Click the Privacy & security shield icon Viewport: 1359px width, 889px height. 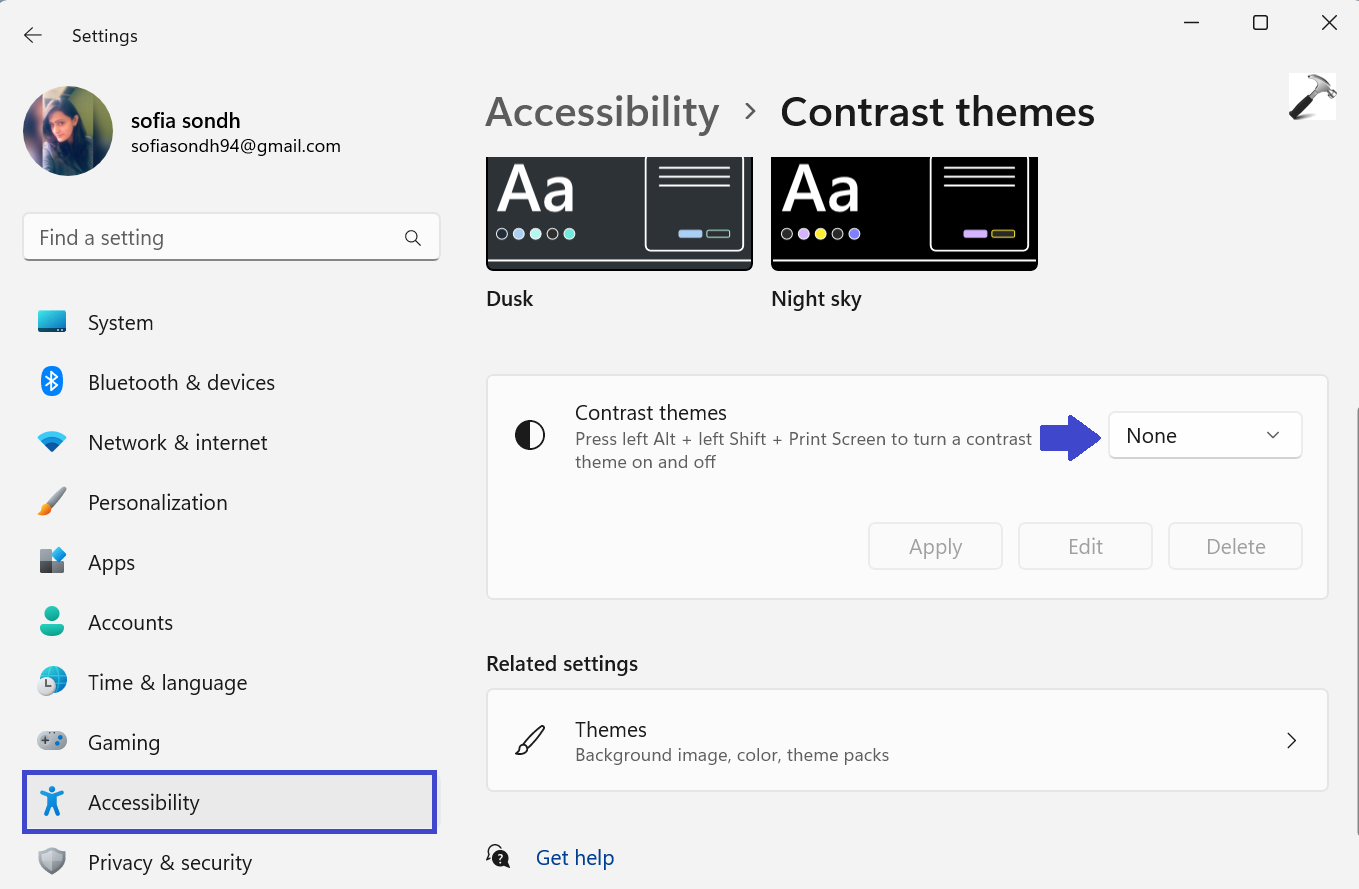tap(52, 862)
